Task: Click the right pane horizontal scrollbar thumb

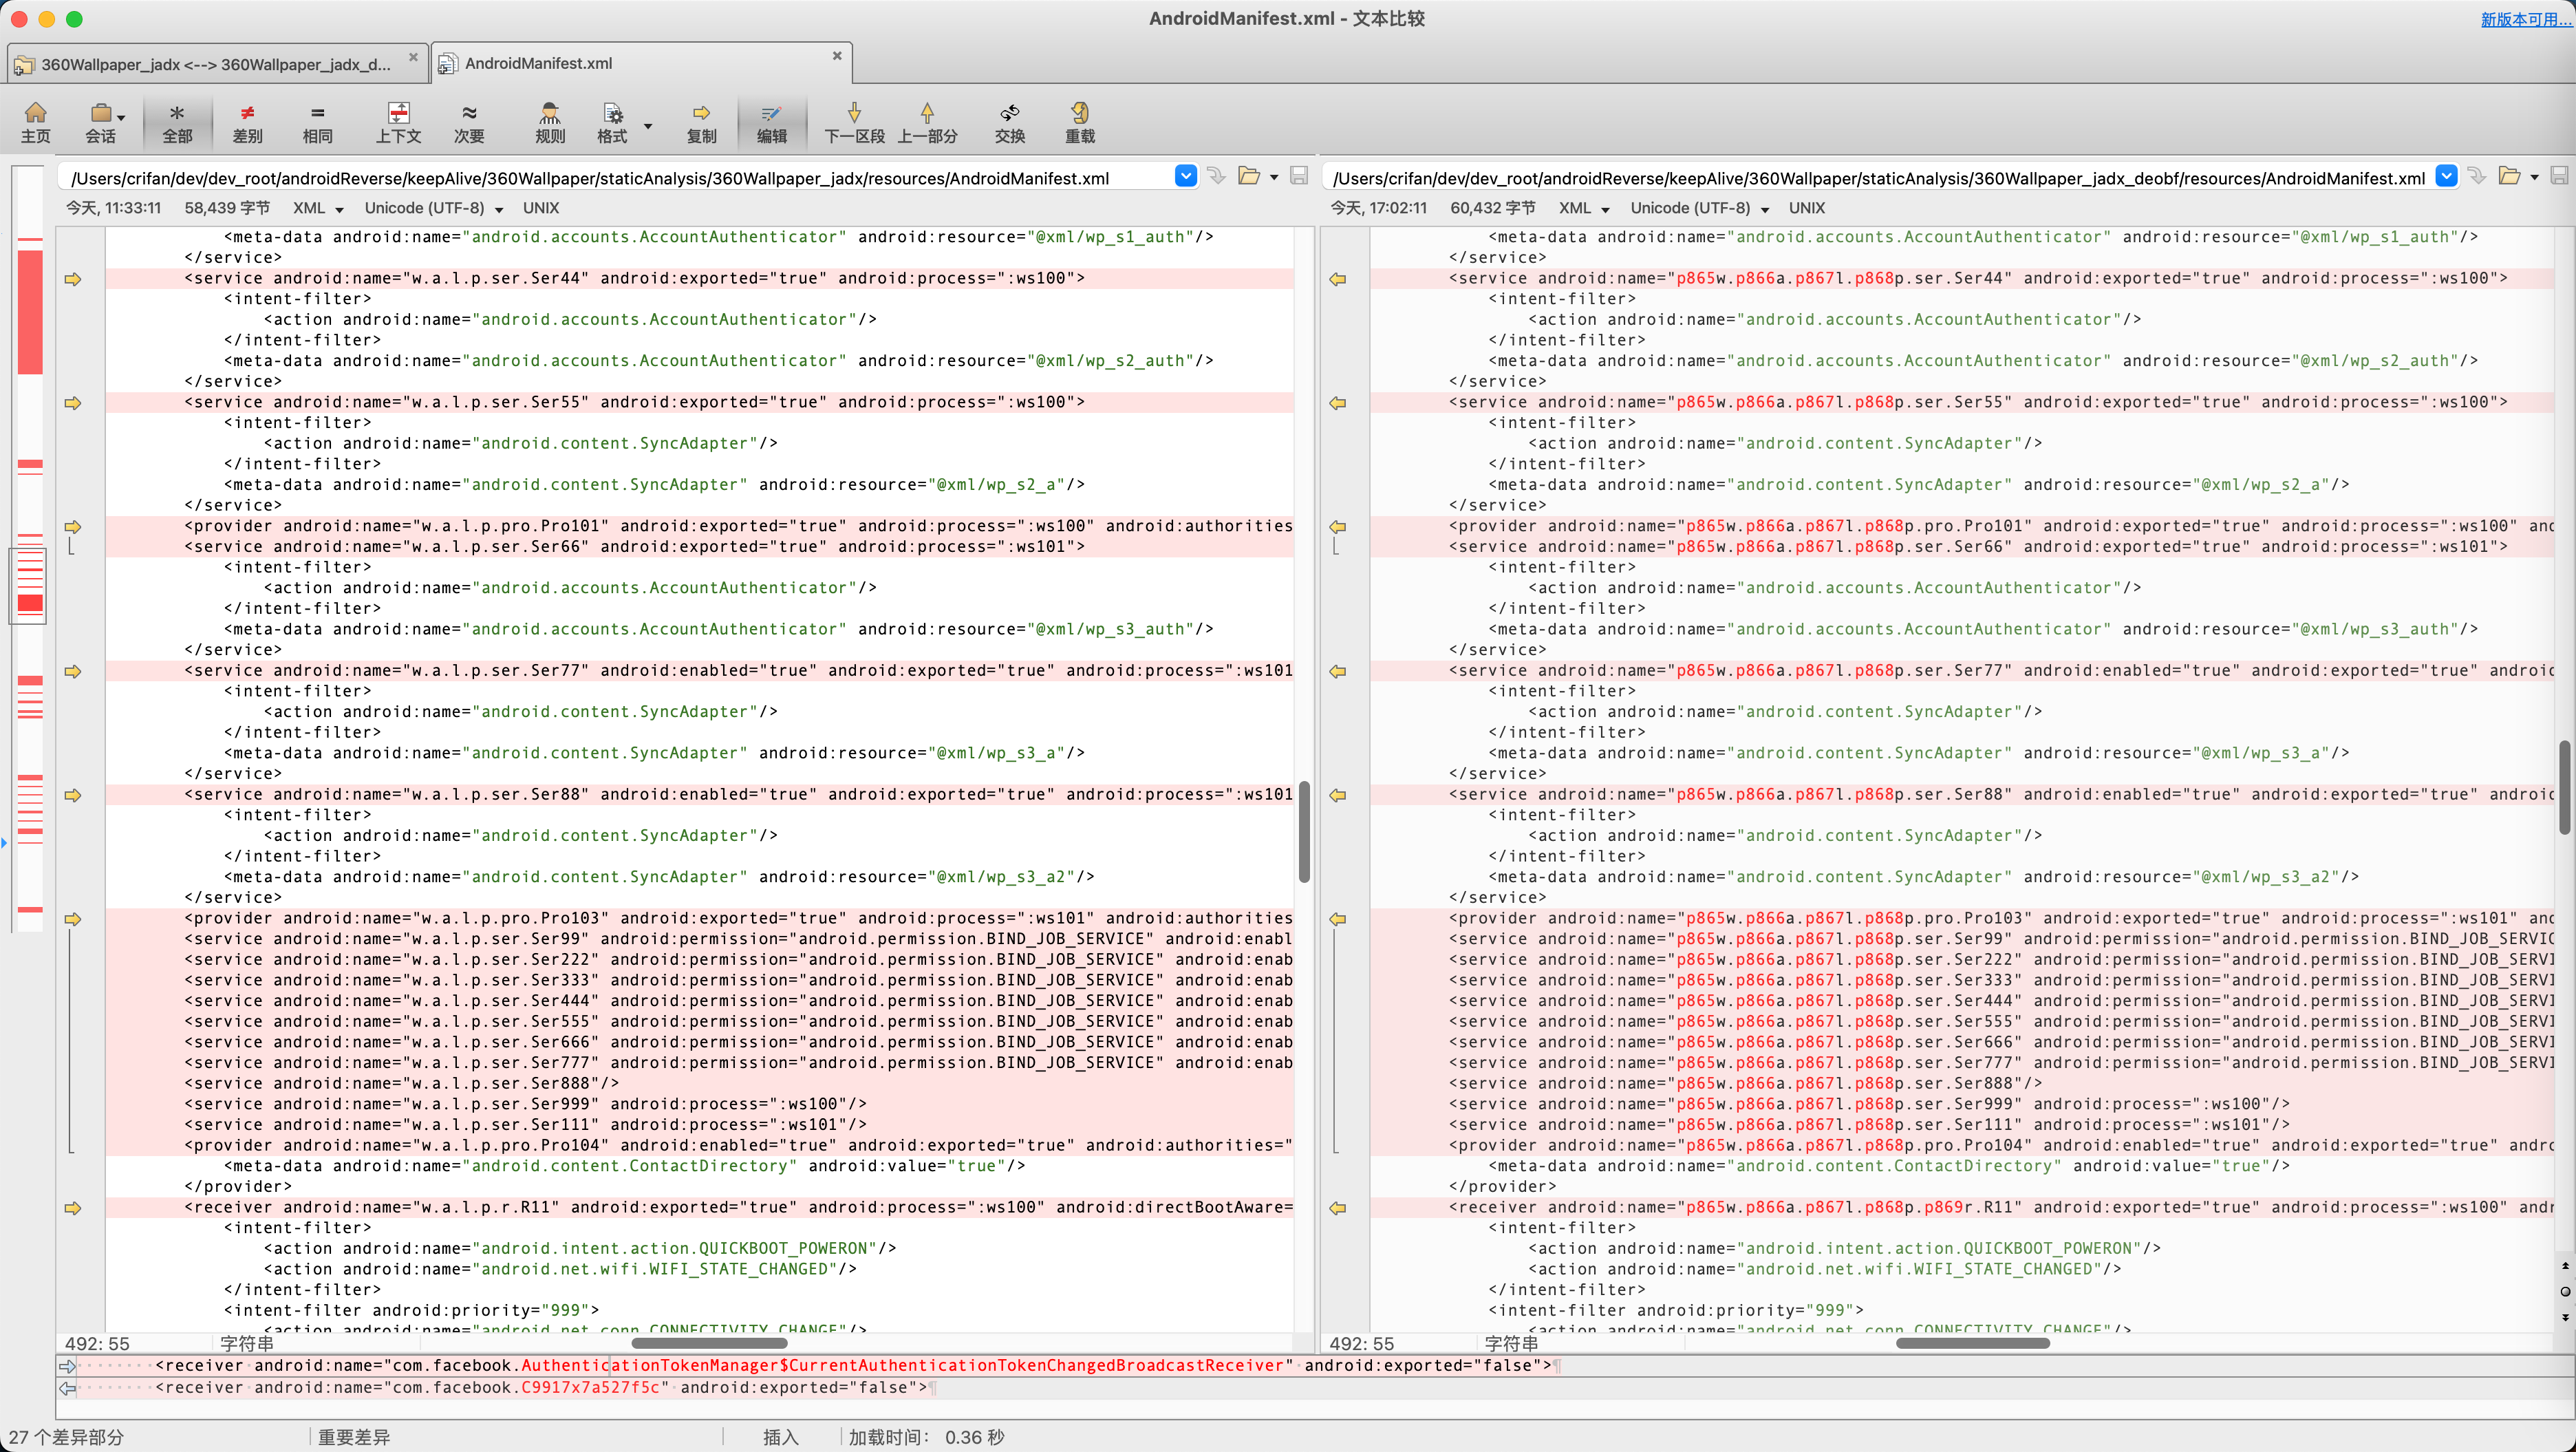Action: click(1973, 1343)
